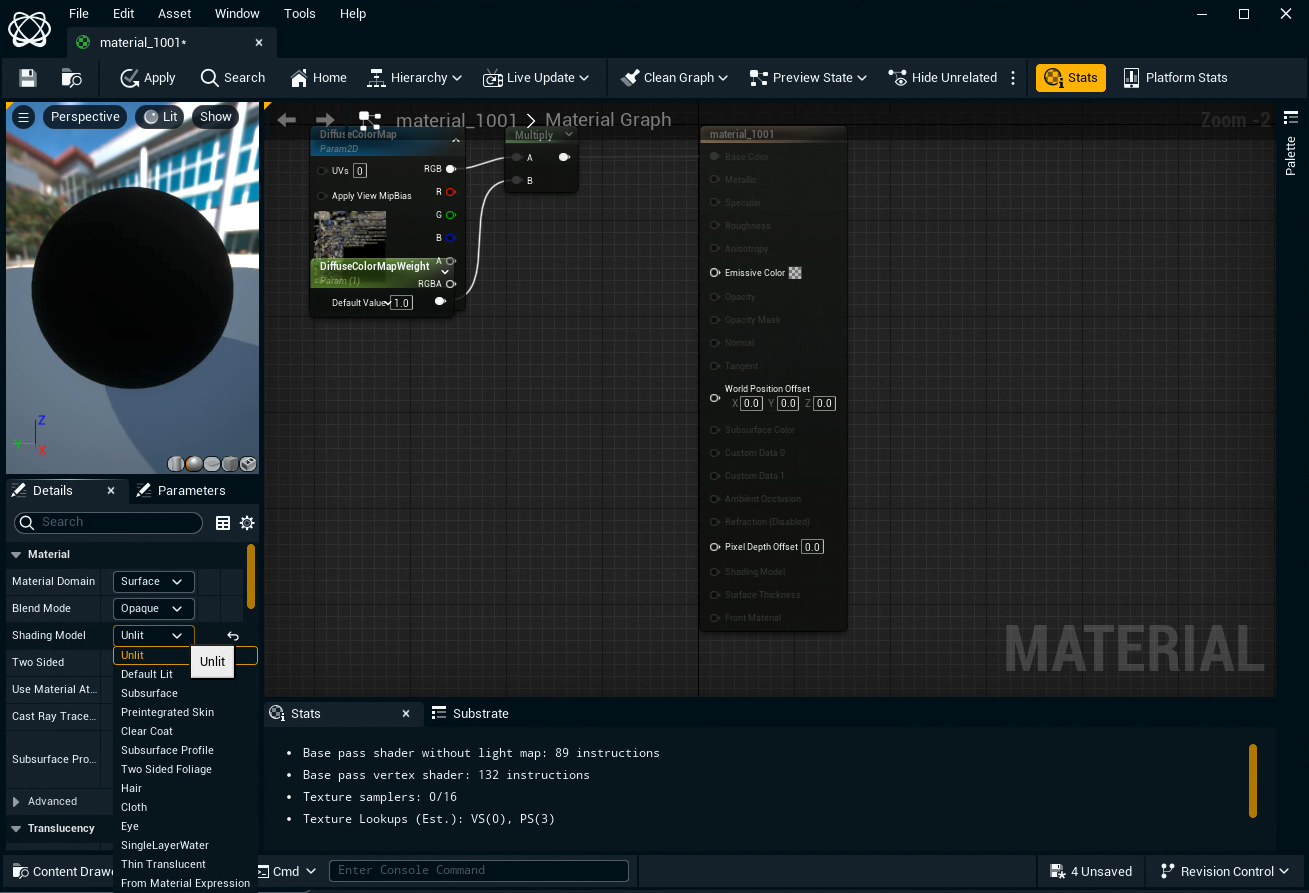Open the Blend Mode dropdown
1309x893 pixels.
tap(153, 608)
